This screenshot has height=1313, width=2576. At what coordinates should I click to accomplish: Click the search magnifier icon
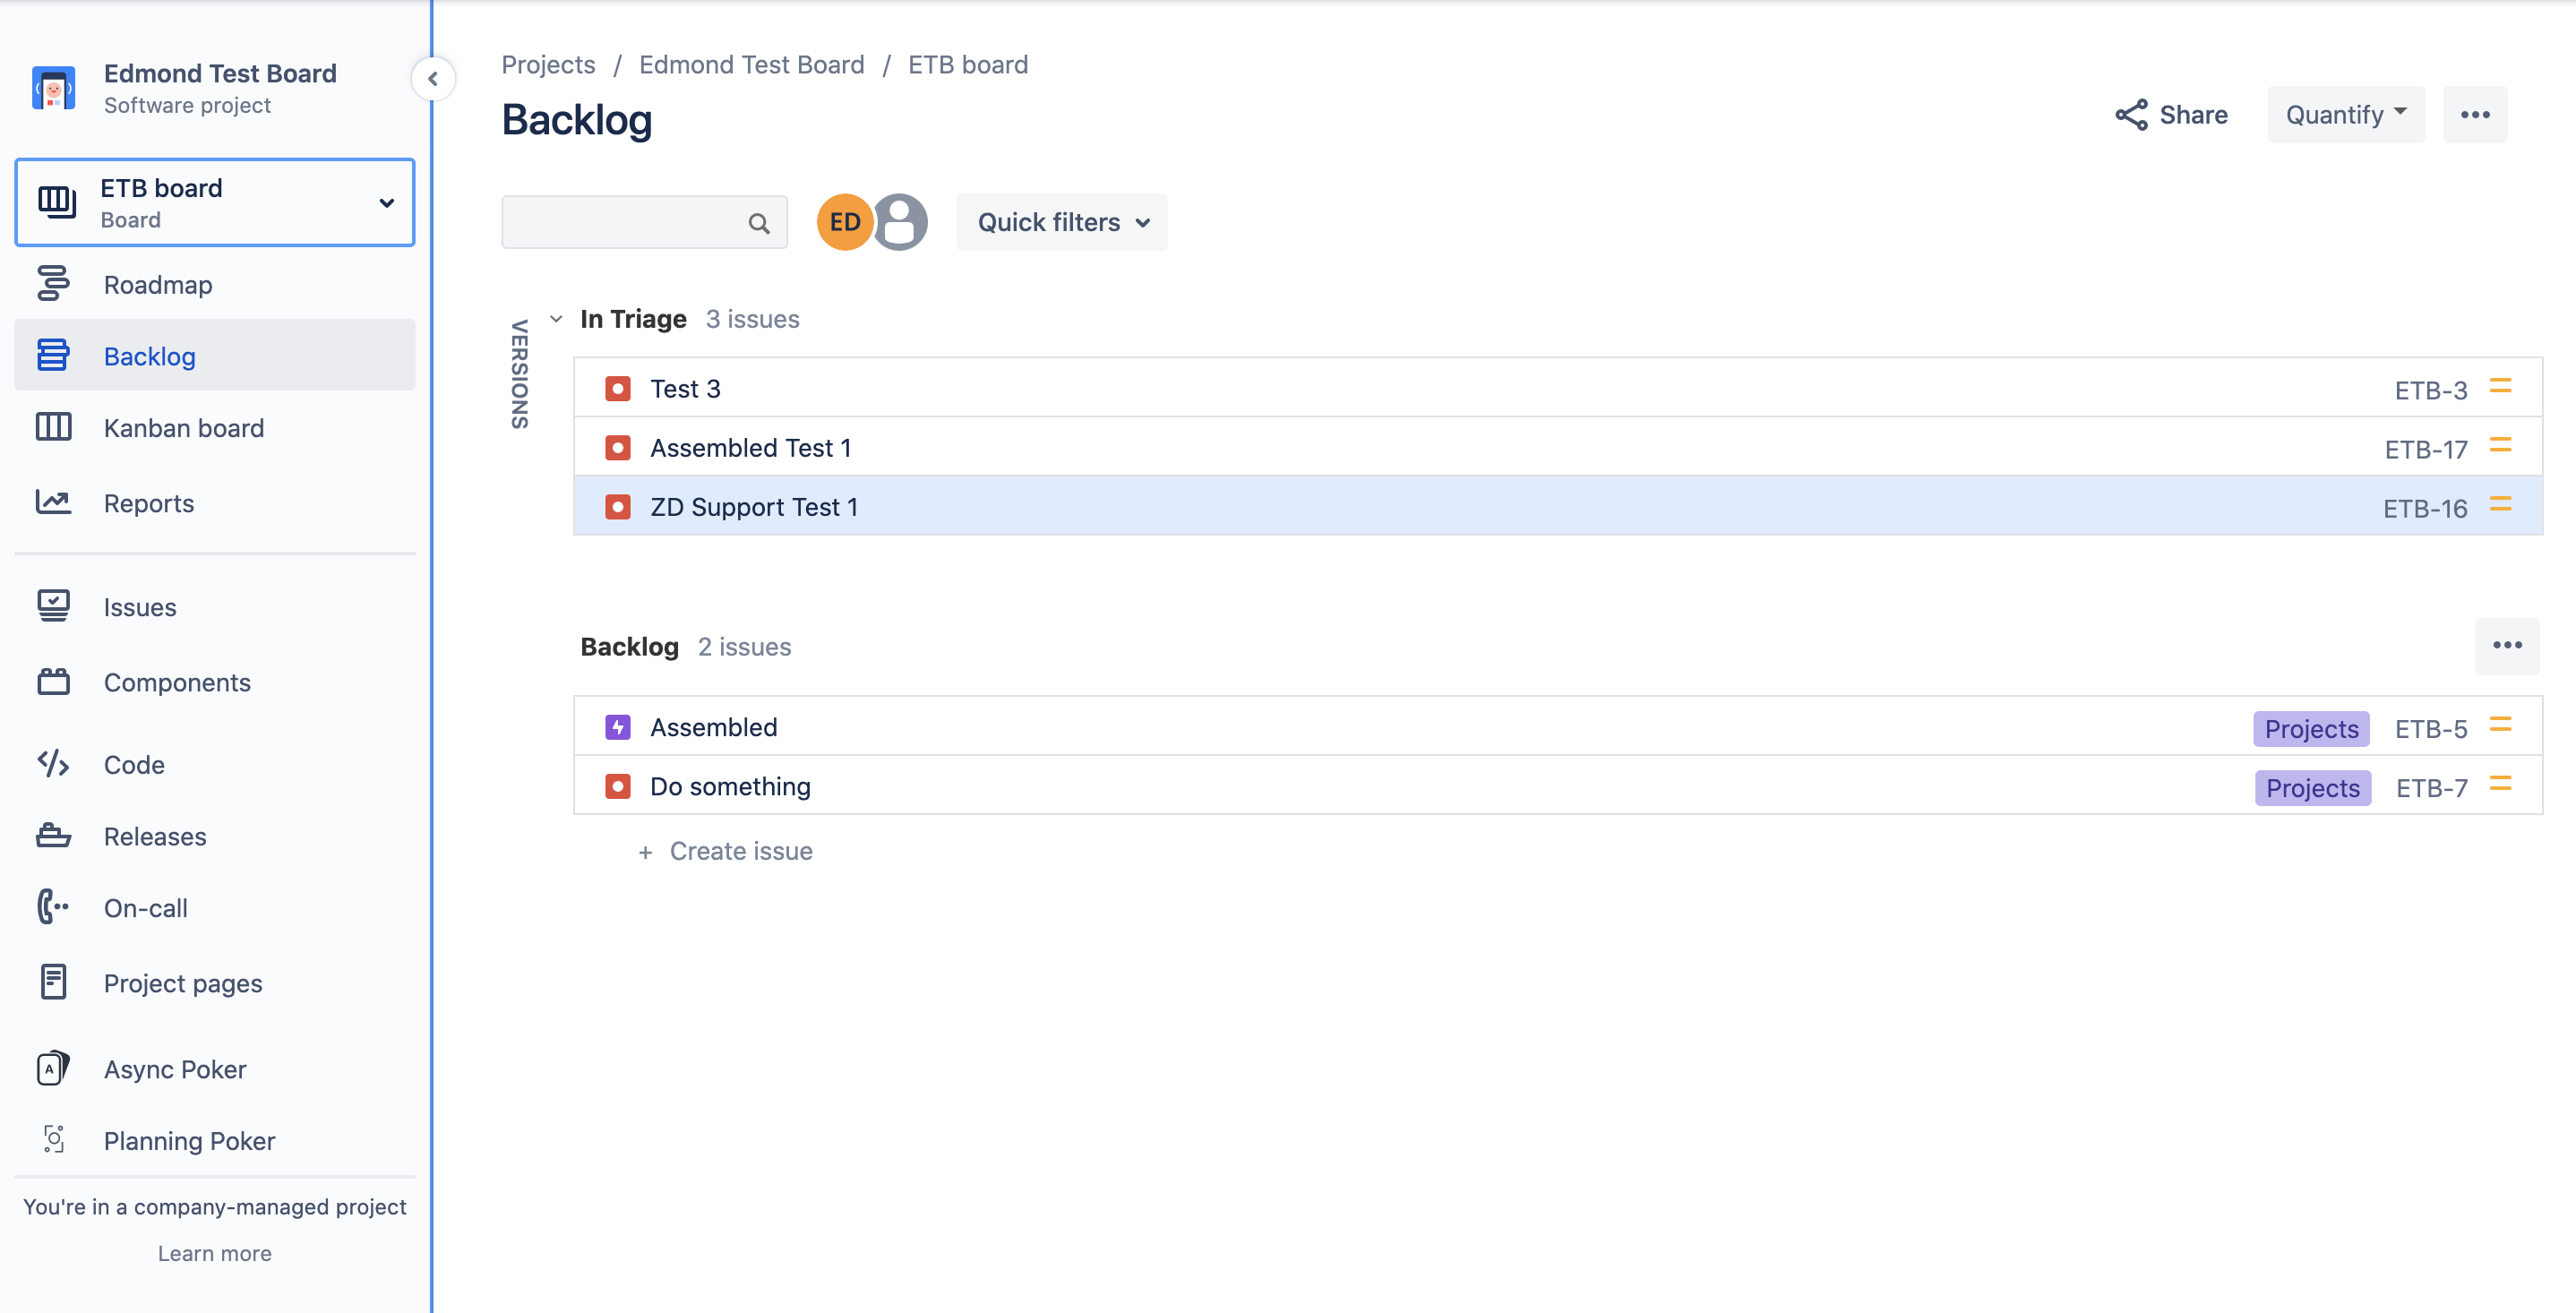[x=759, y=223]
